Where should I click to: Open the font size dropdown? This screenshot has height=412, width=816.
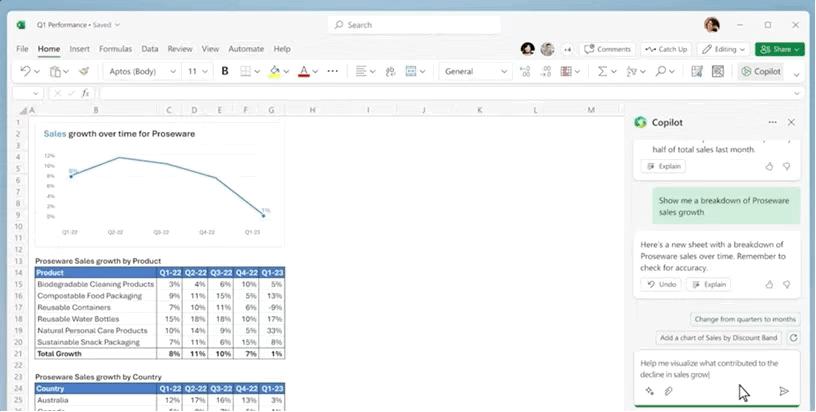tap(197, 71)
